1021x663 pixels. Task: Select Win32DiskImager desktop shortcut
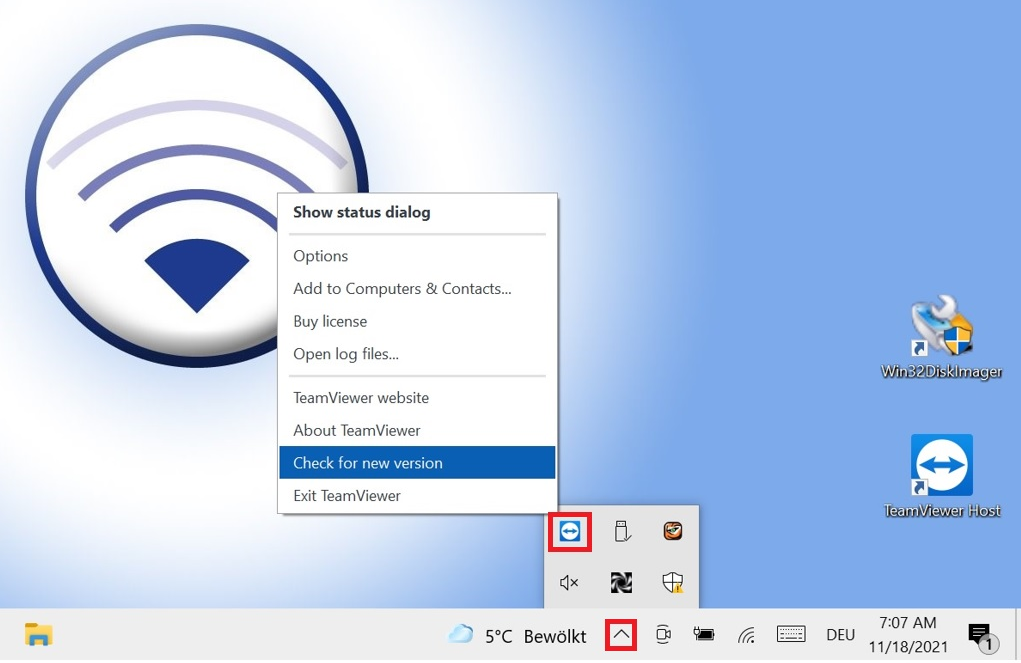pyautogui.click(x=942, y=337)
